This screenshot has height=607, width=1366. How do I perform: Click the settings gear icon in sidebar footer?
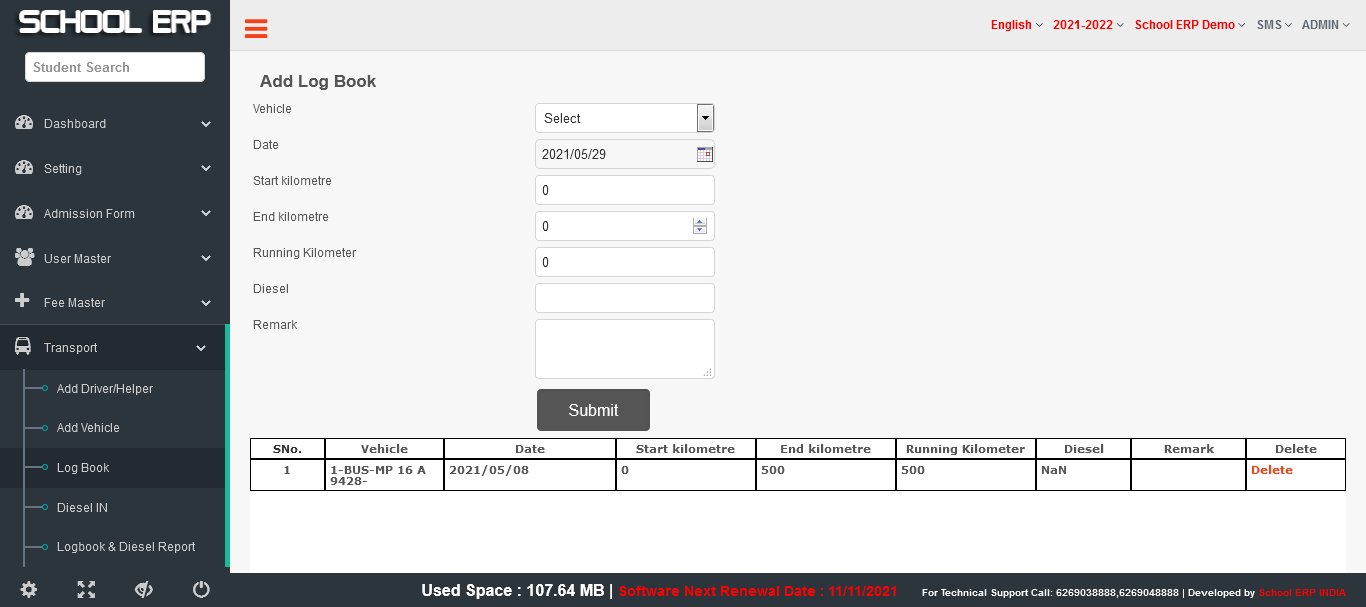coord(29,590)
